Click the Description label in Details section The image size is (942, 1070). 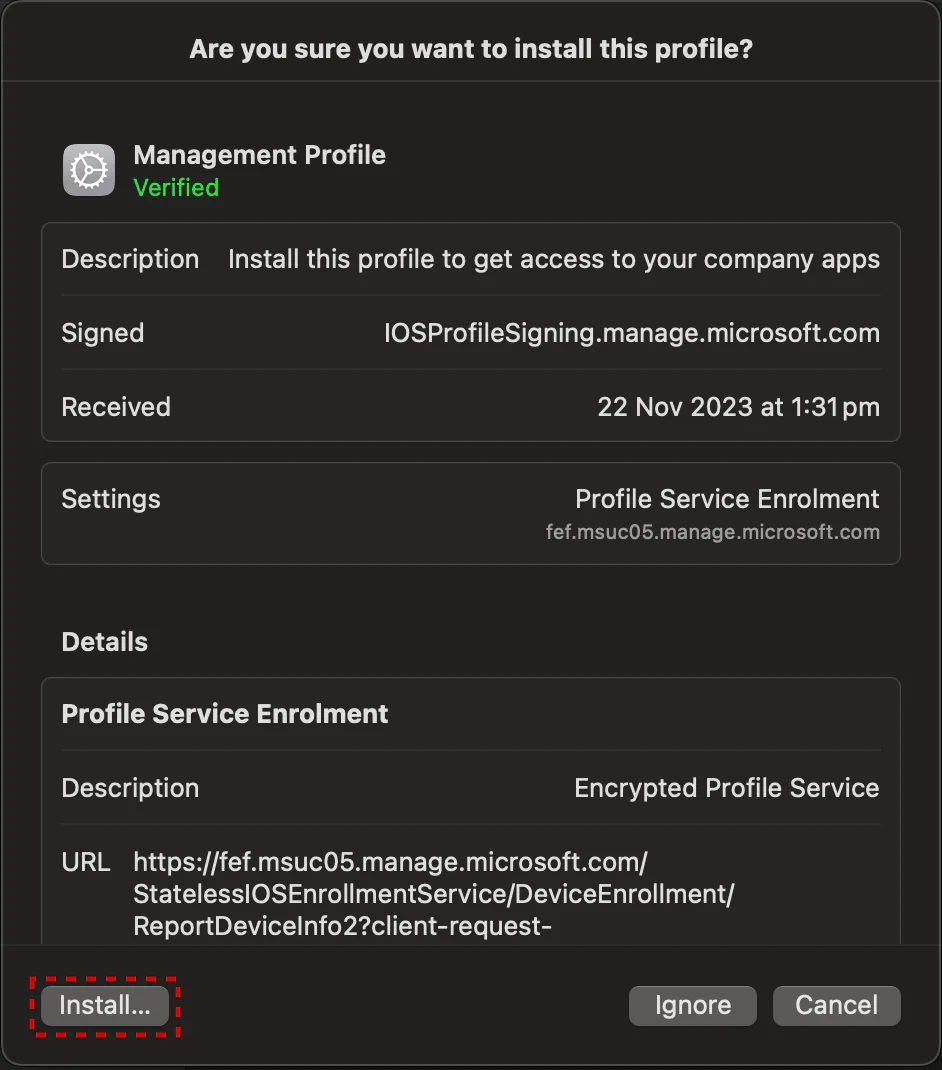tap(130, 788)
